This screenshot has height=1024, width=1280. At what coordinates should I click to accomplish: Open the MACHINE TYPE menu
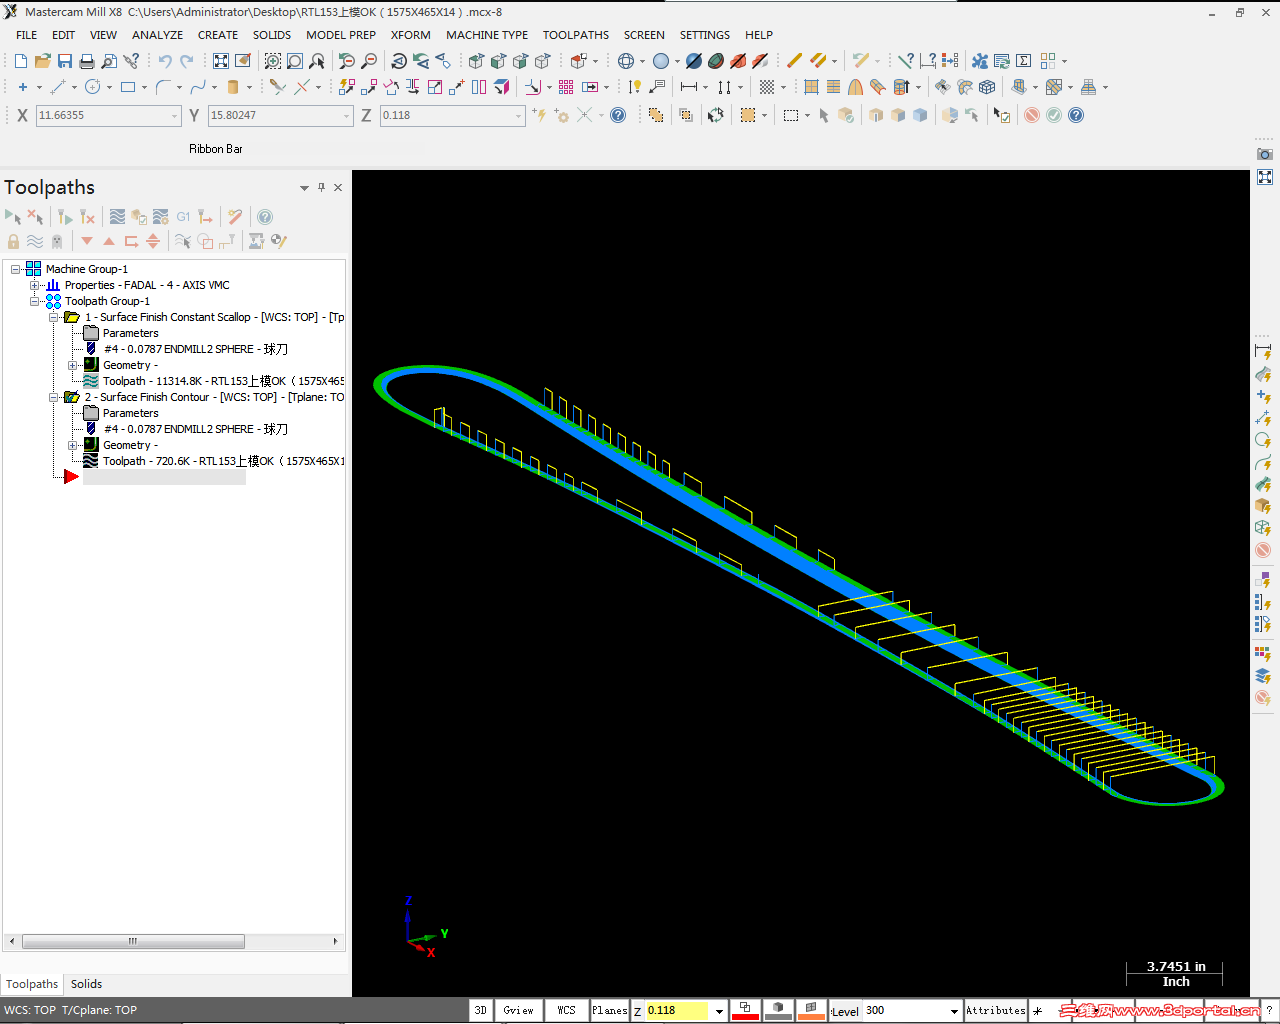(487, 35)
